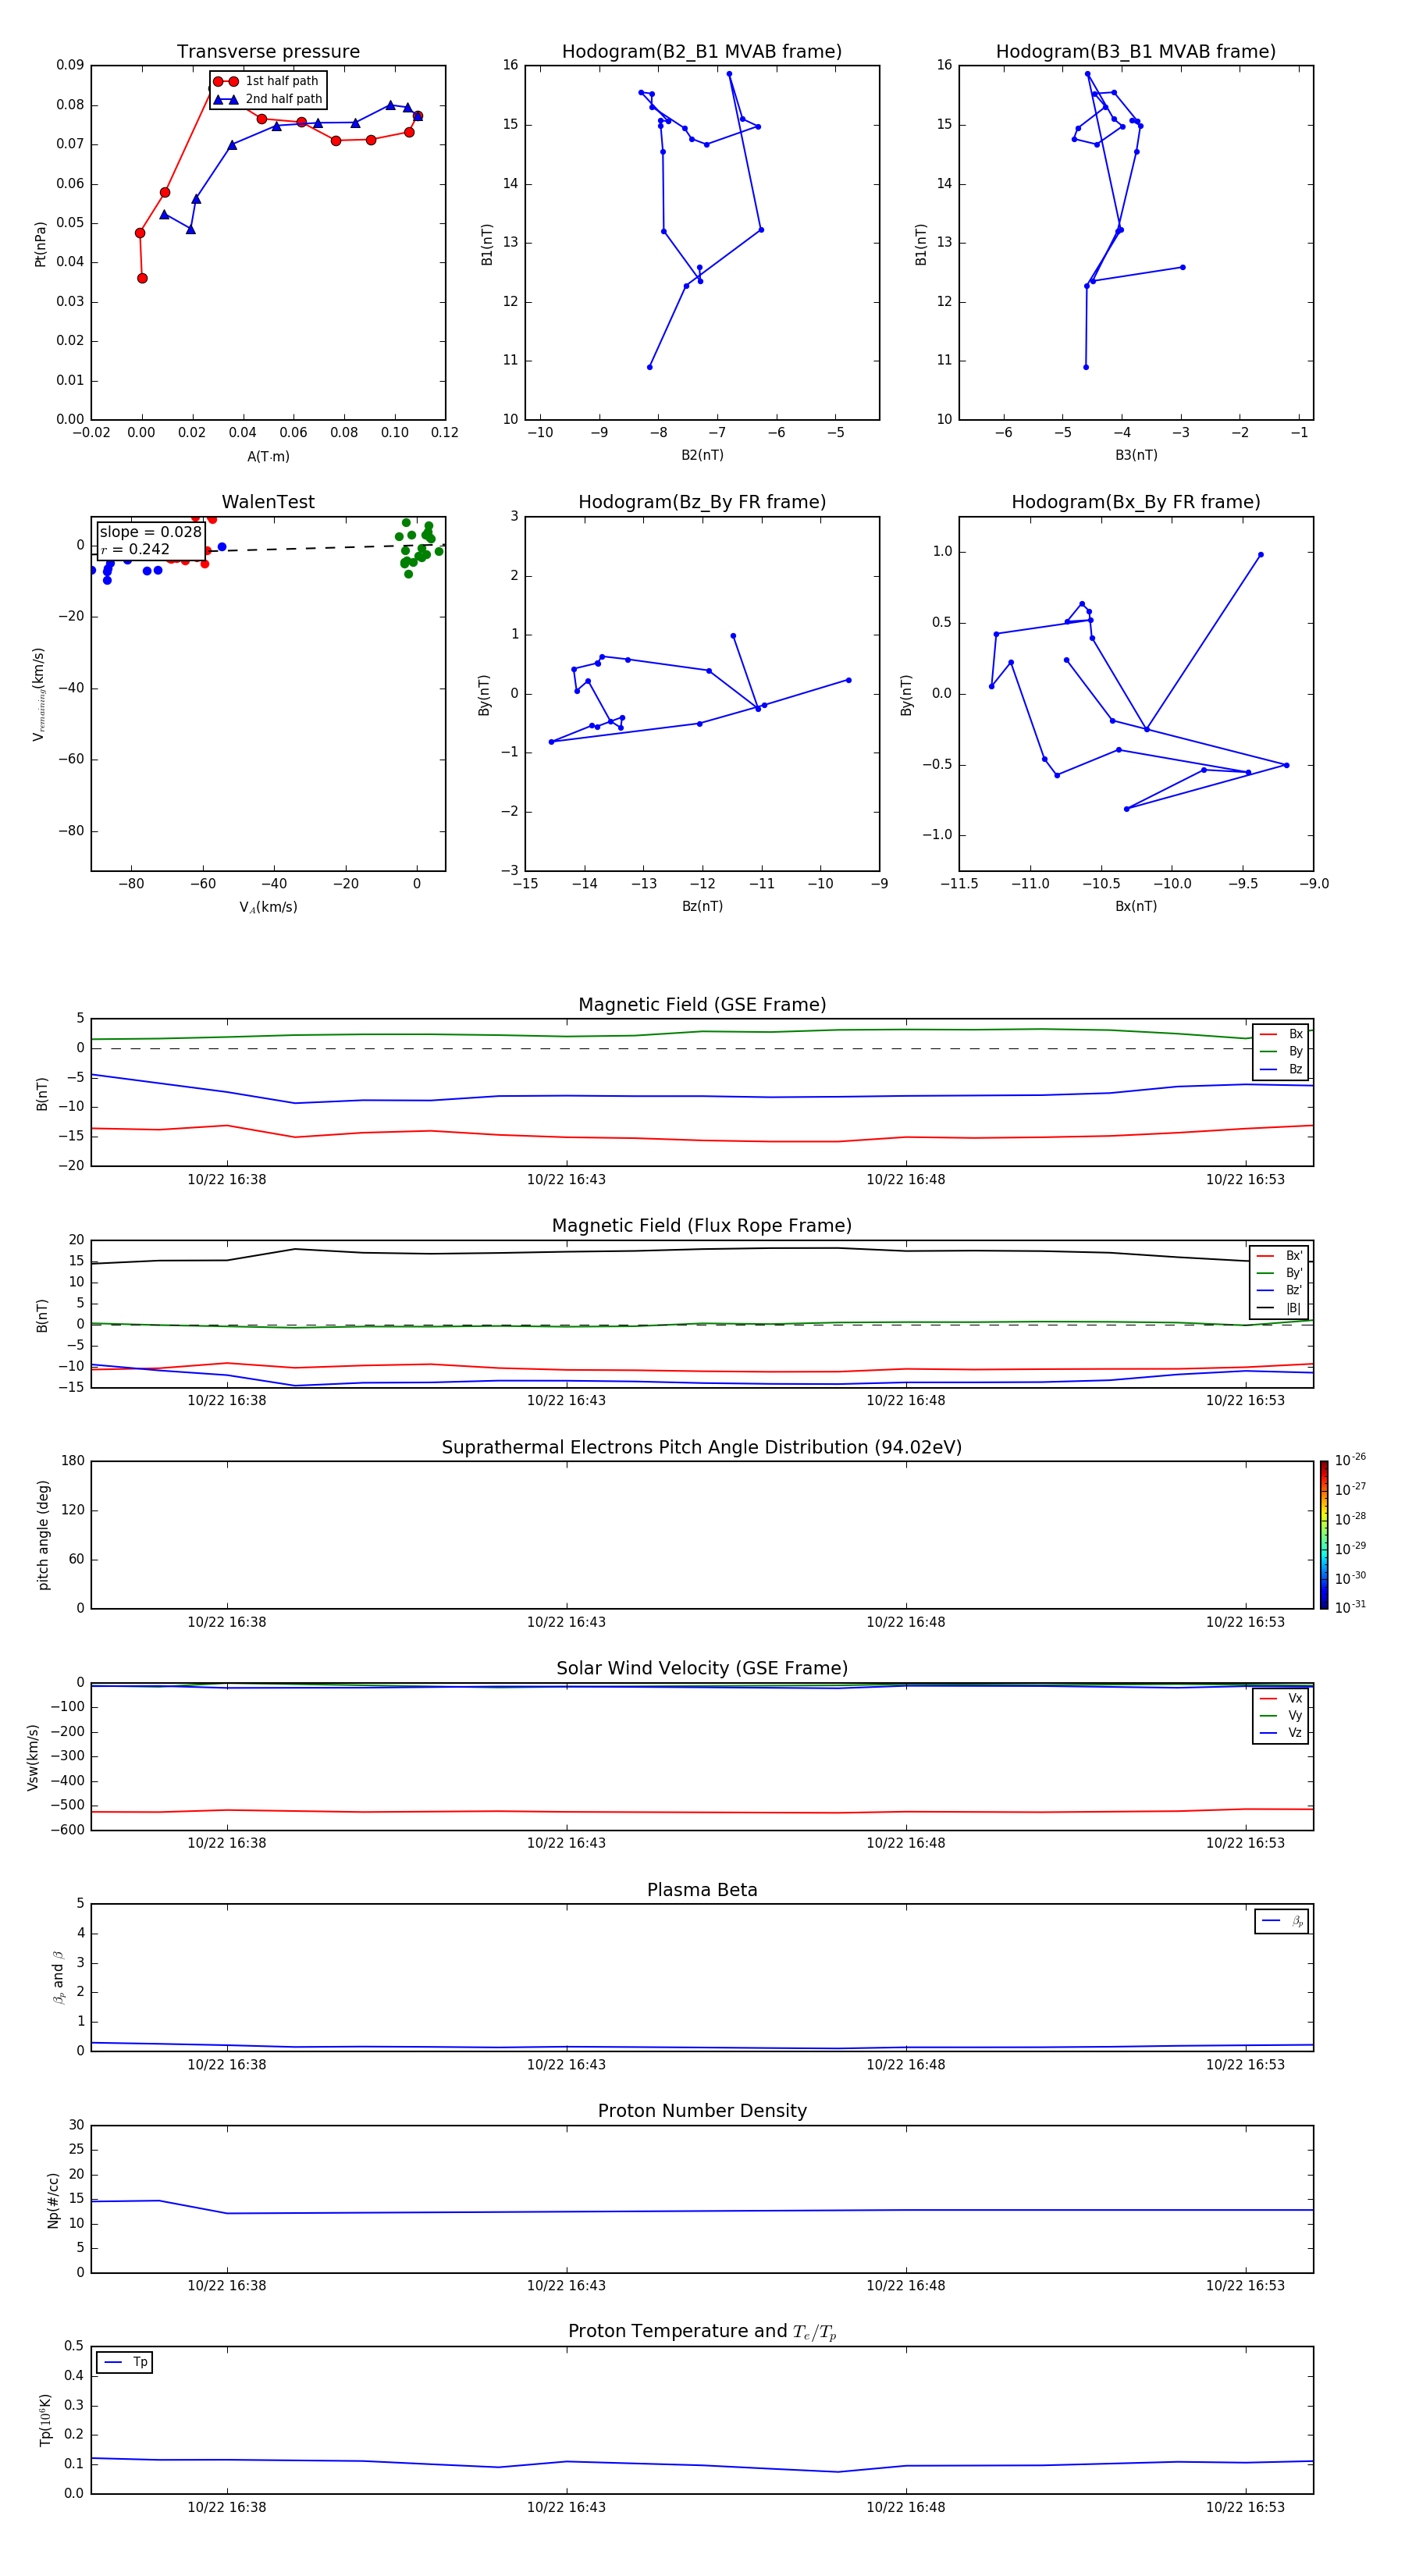Click the 'Proton Temperature and Te/Tp' title

[702, 2332]
